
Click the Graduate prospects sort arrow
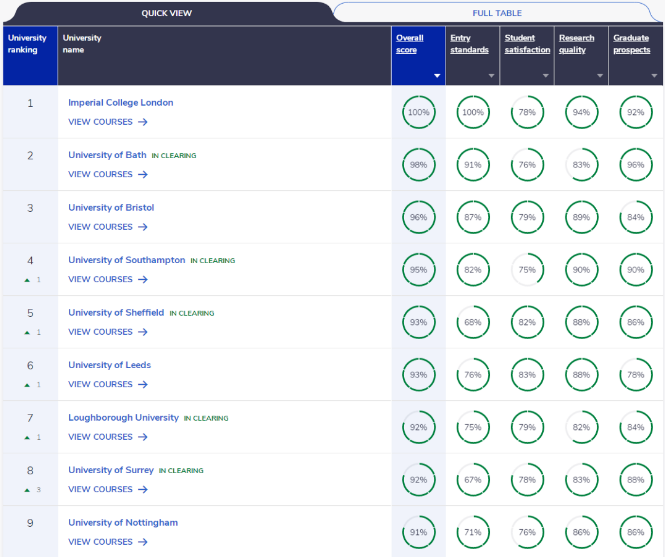pos(654,76)
